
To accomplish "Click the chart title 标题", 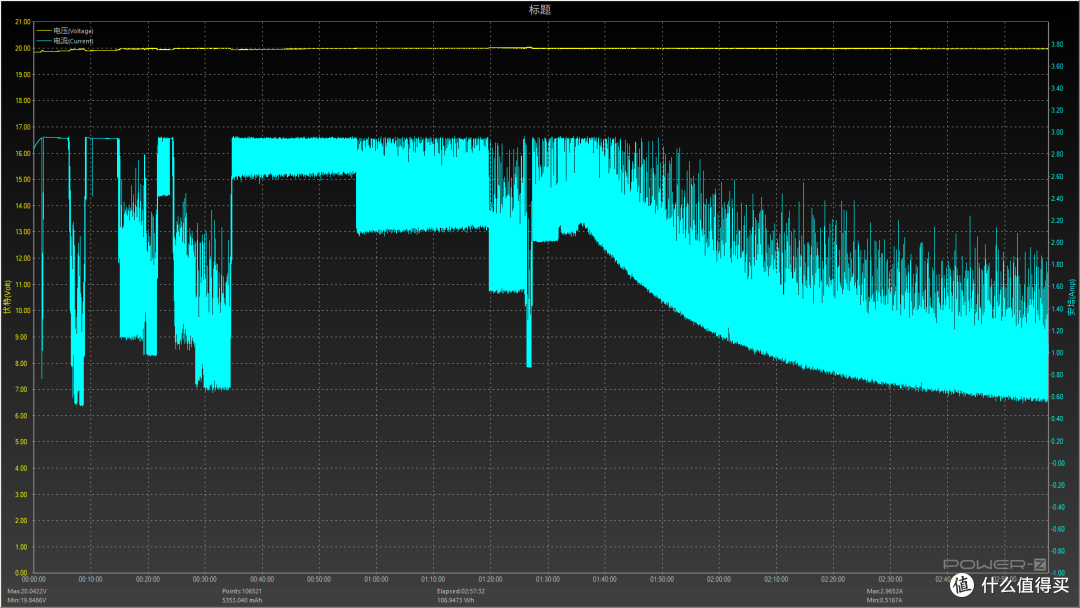I will (x=539, y=10).
